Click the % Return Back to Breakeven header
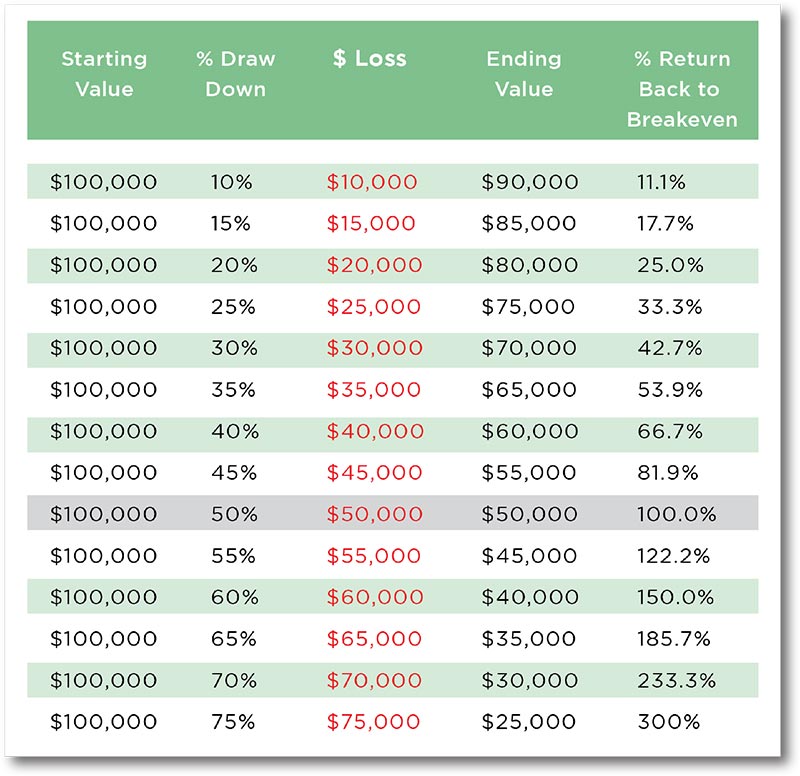Image resolution: width=800 pixels, height=776 pixels. click(682, 89)
